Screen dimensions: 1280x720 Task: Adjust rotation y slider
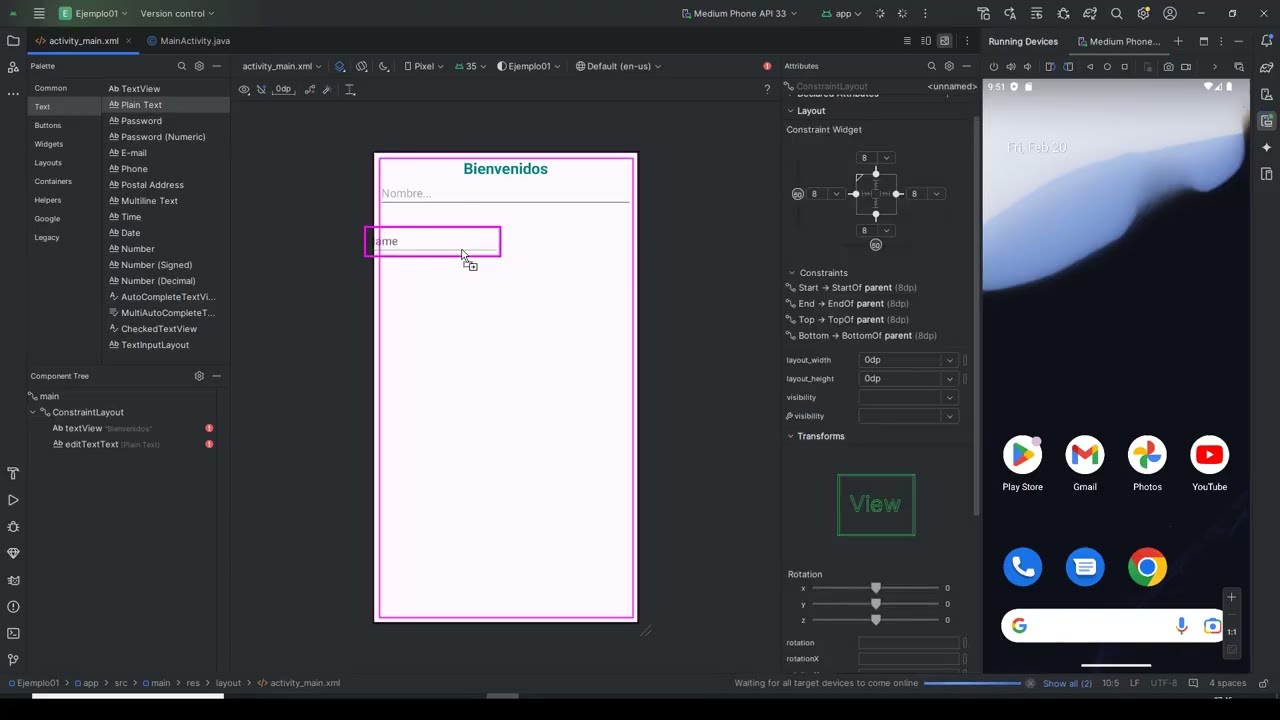[876, 604]
